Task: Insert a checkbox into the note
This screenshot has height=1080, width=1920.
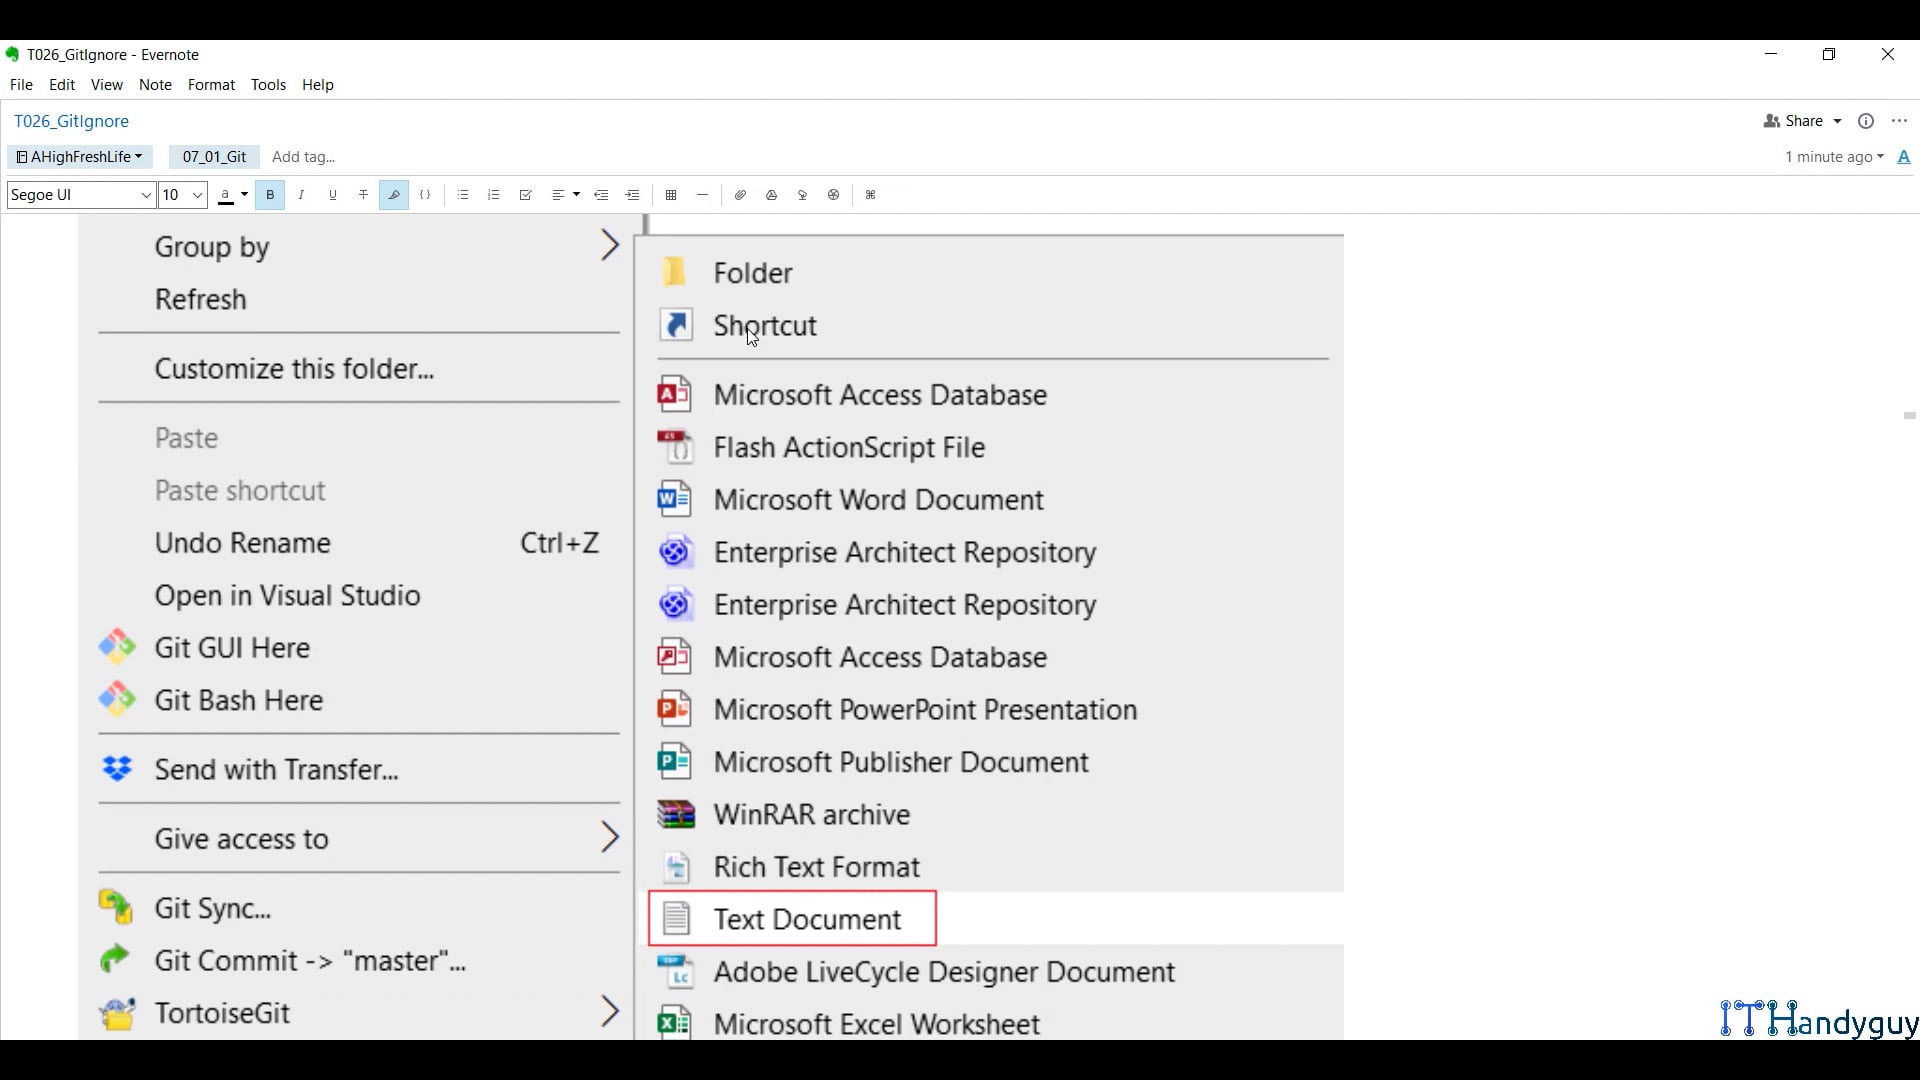Action: 525,195
